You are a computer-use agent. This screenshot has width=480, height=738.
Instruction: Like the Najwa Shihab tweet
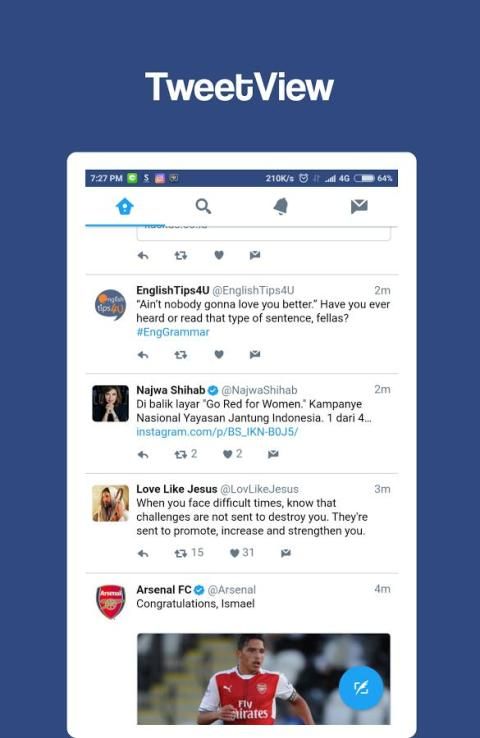(x=232, y=454)
